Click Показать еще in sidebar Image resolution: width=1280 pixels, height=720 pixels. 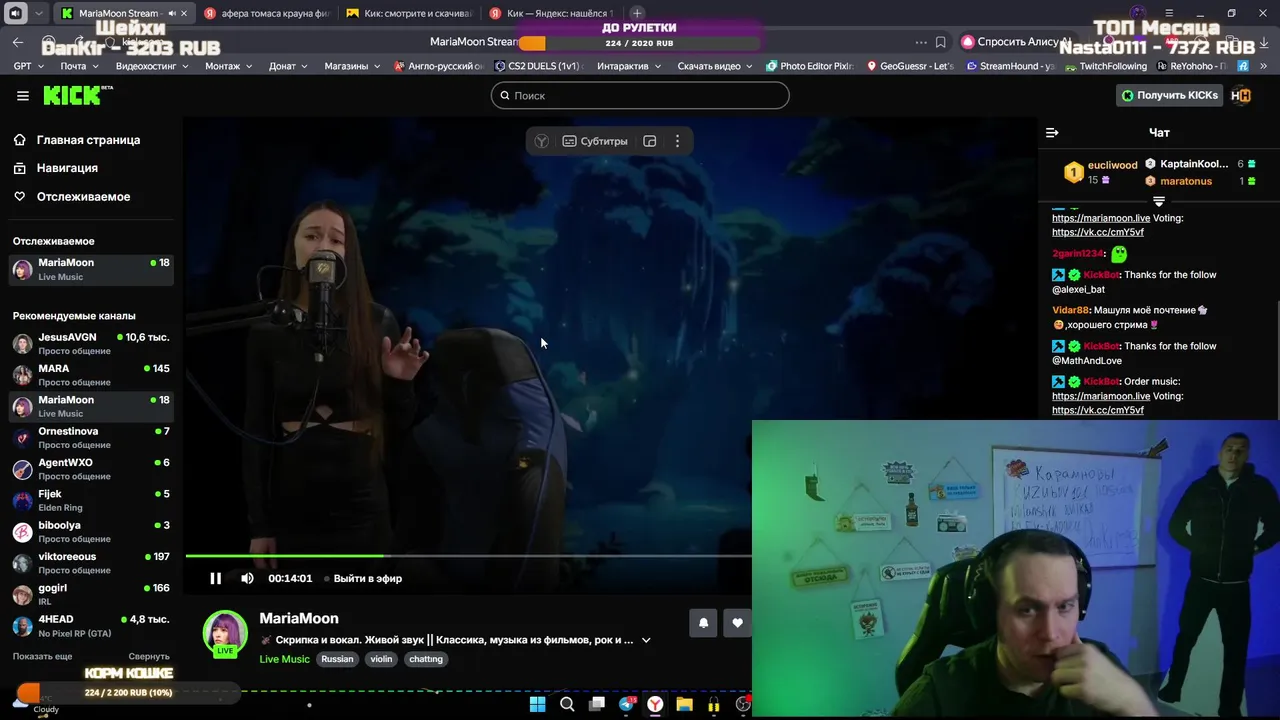click(42, 656)
